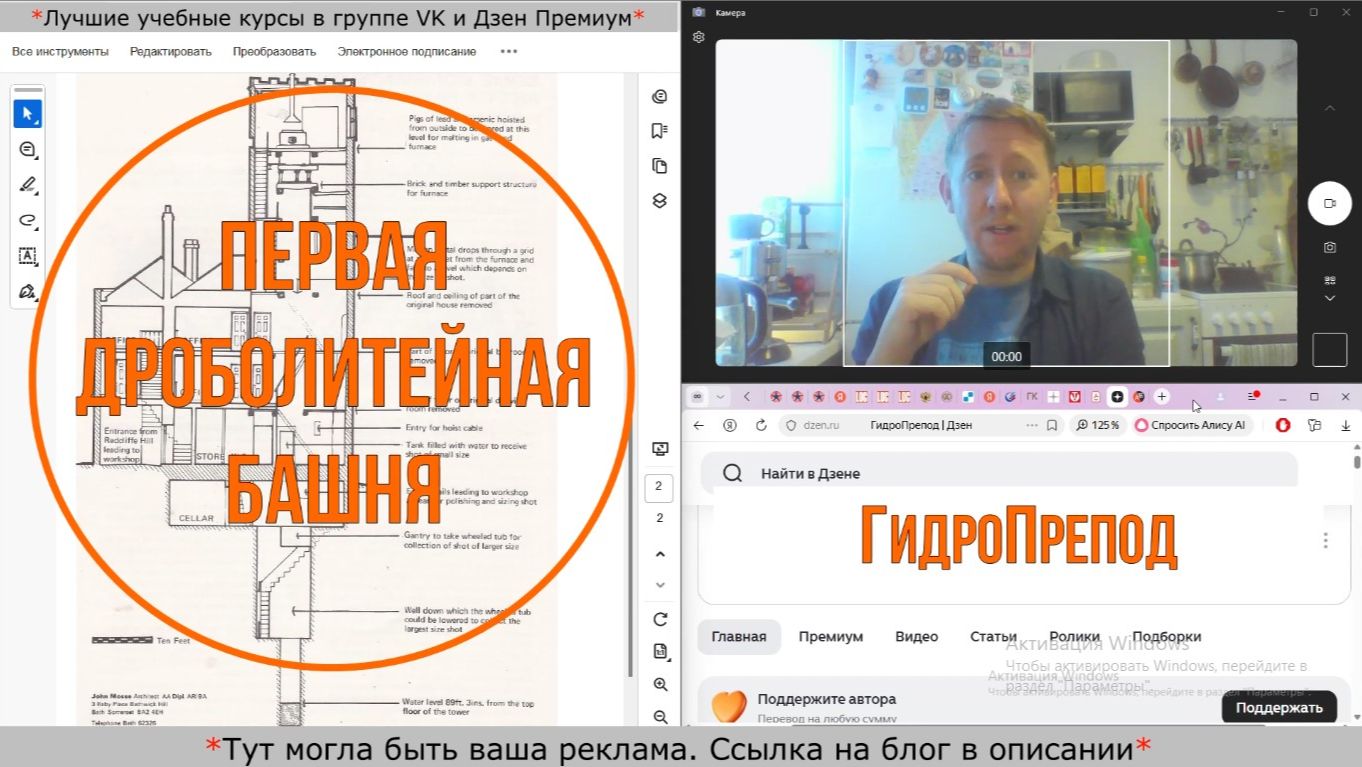Click the display mode icon above page number
Viewport: 1362px width, 767px height.
point(659,449)
